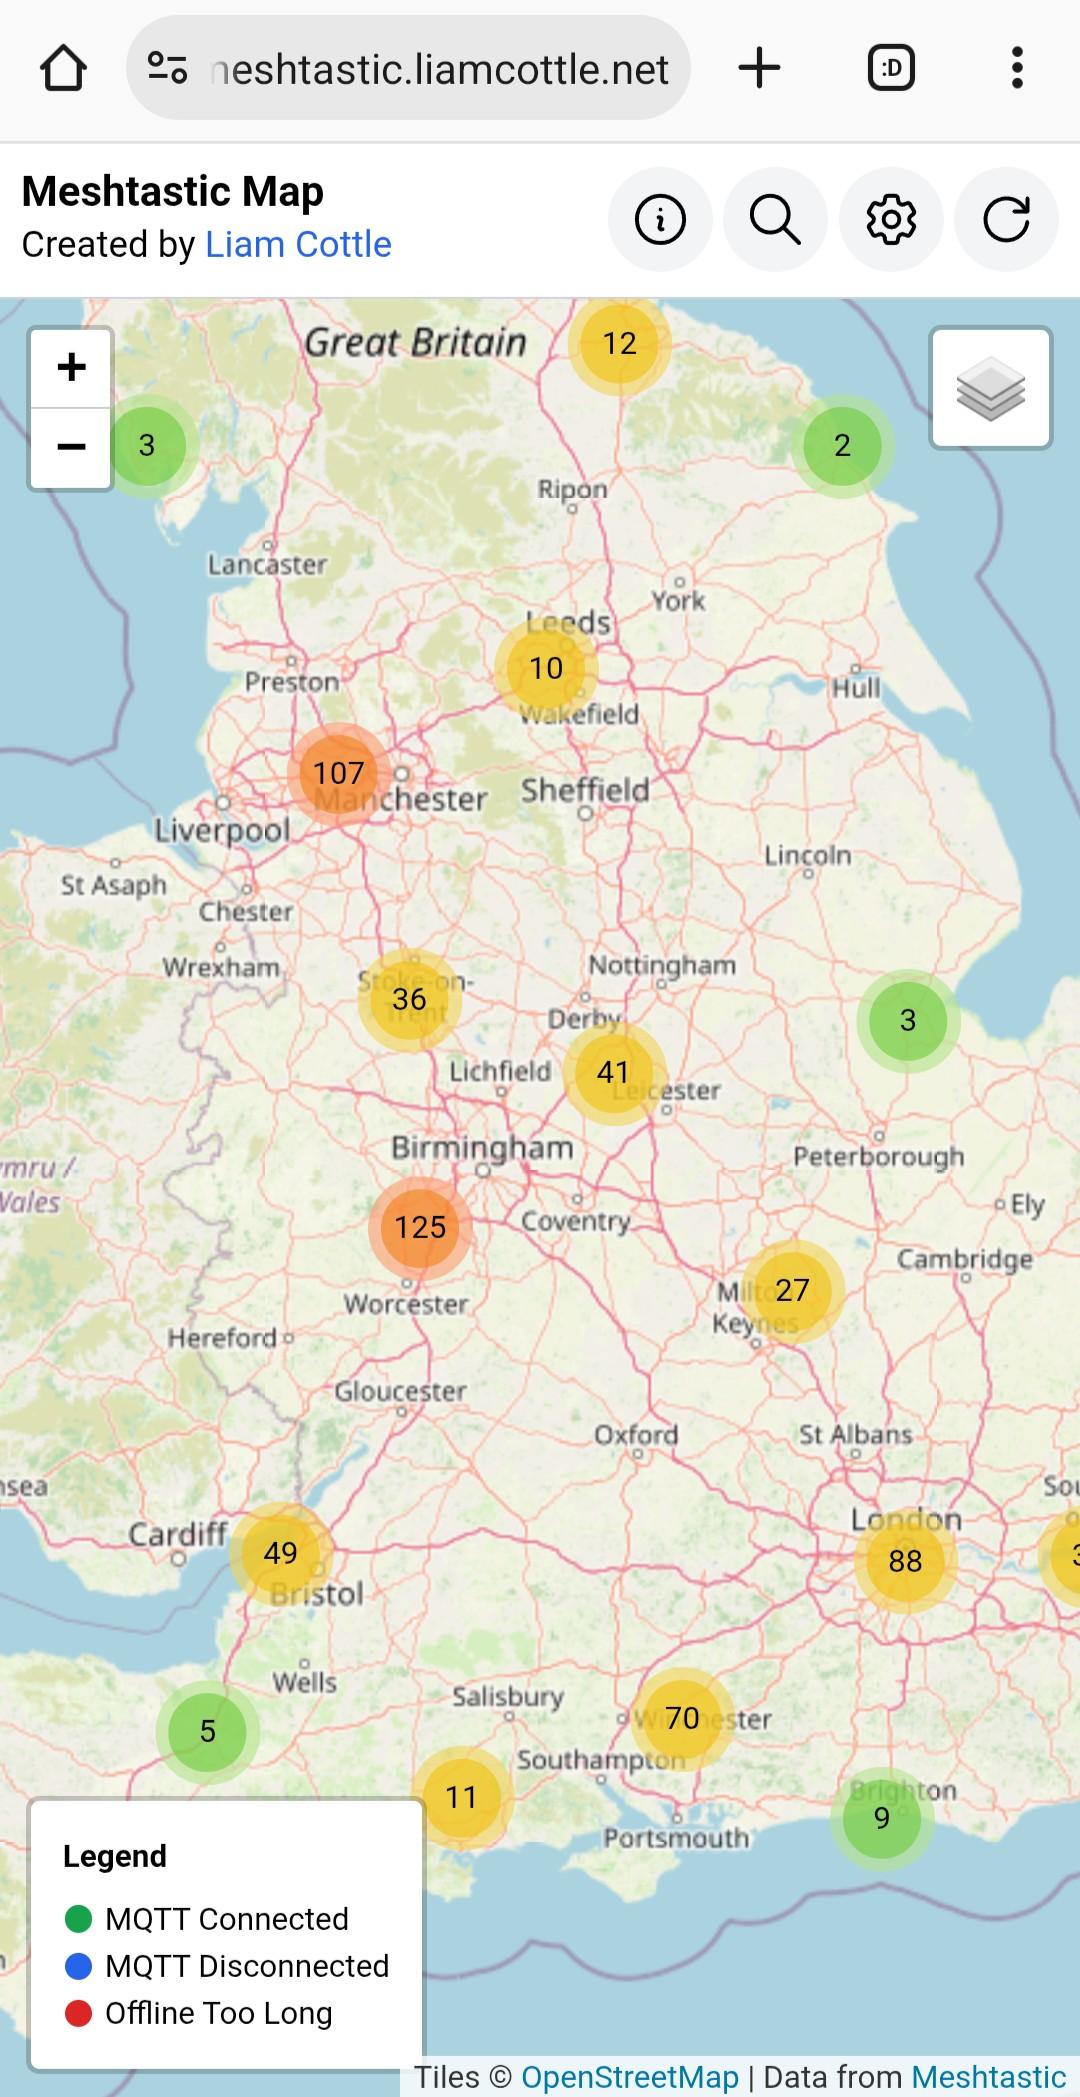
Task: Open the map settings gear
Action: coord(891,219)
